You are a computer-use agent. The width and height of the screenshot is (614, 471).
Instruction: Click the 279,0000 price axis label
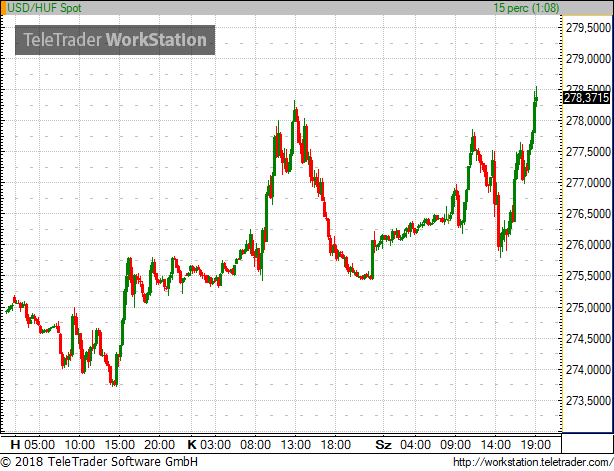588,59
